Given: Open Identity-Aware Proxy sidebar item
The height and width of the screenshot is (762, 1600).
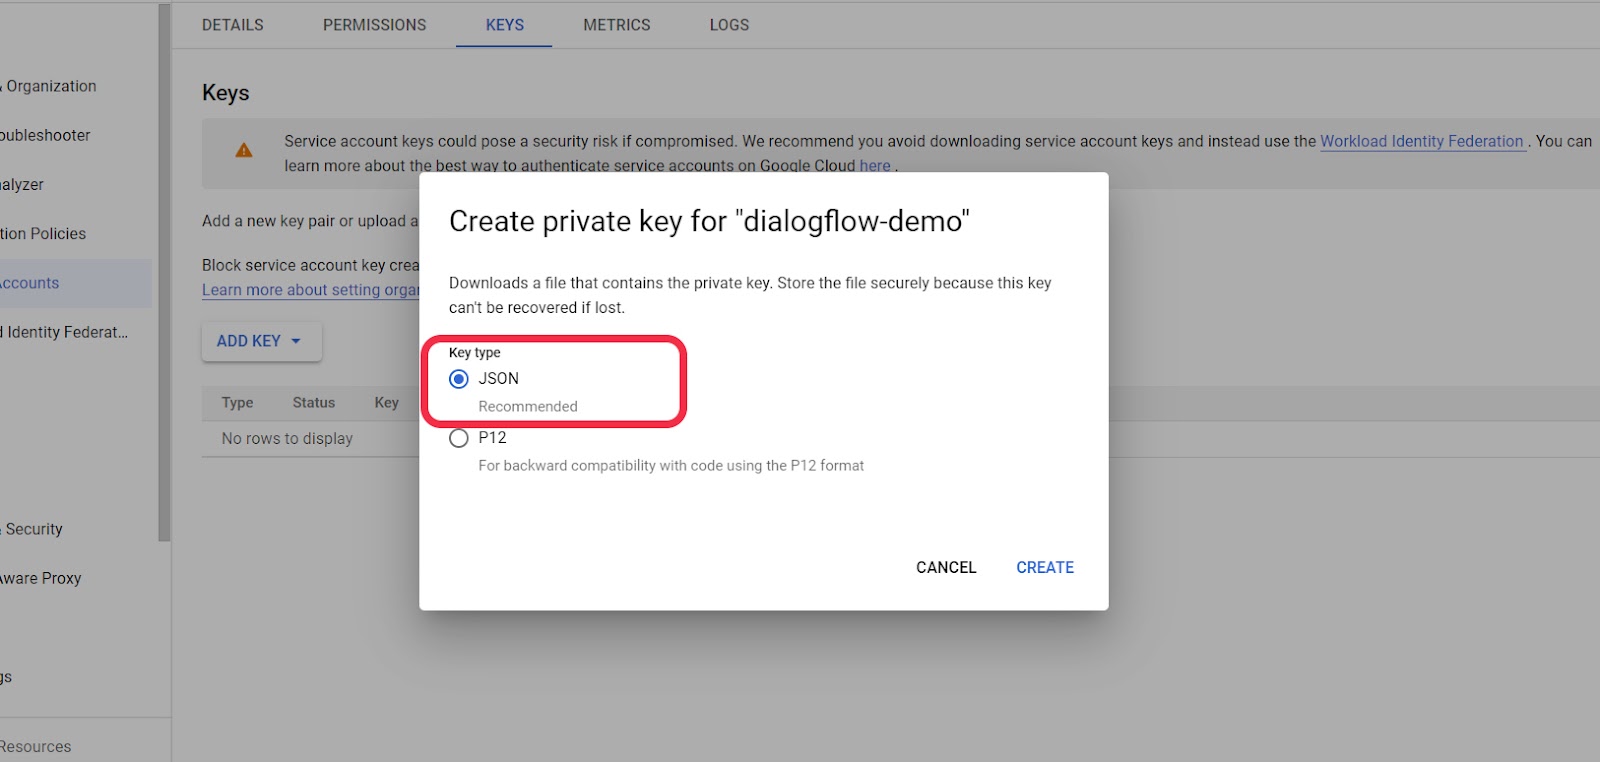Looking at the screenshot, I should 41,578.
